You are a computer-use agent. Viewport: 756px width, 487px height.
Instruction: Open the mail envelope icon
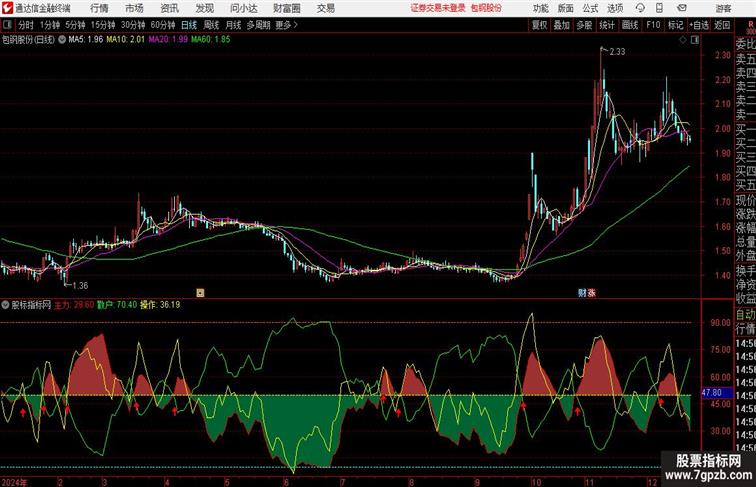(x=682, y=8)
